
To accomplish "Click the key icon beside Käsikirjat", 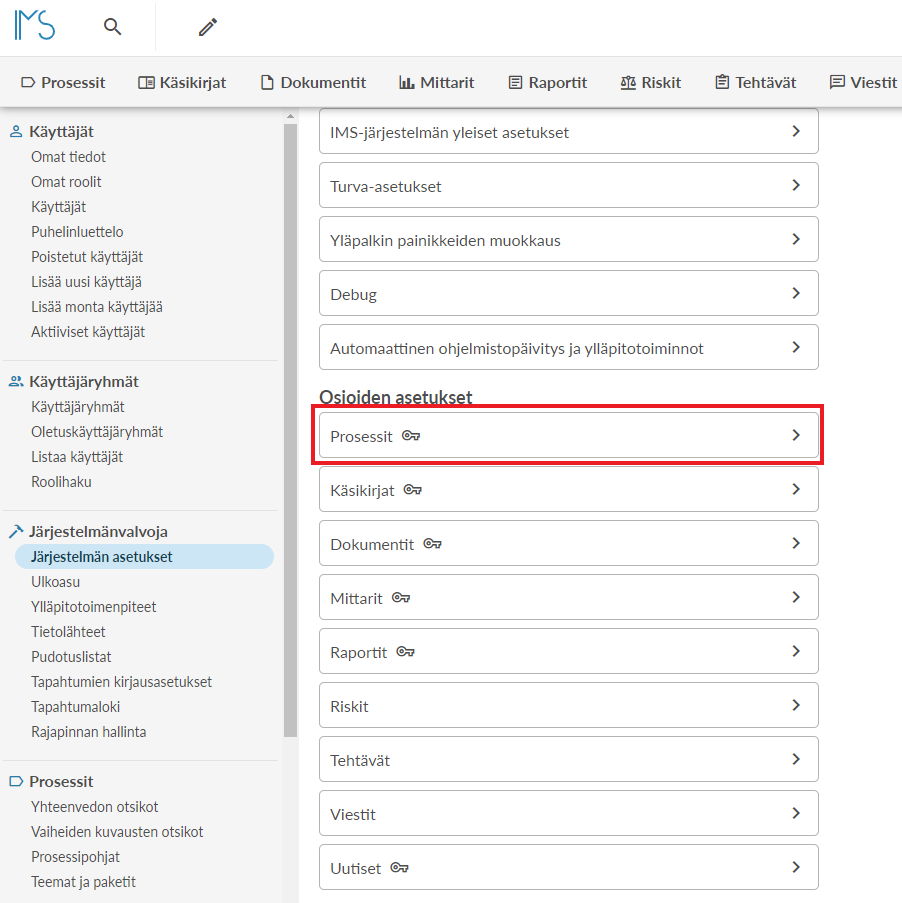I will pos(413,490).
